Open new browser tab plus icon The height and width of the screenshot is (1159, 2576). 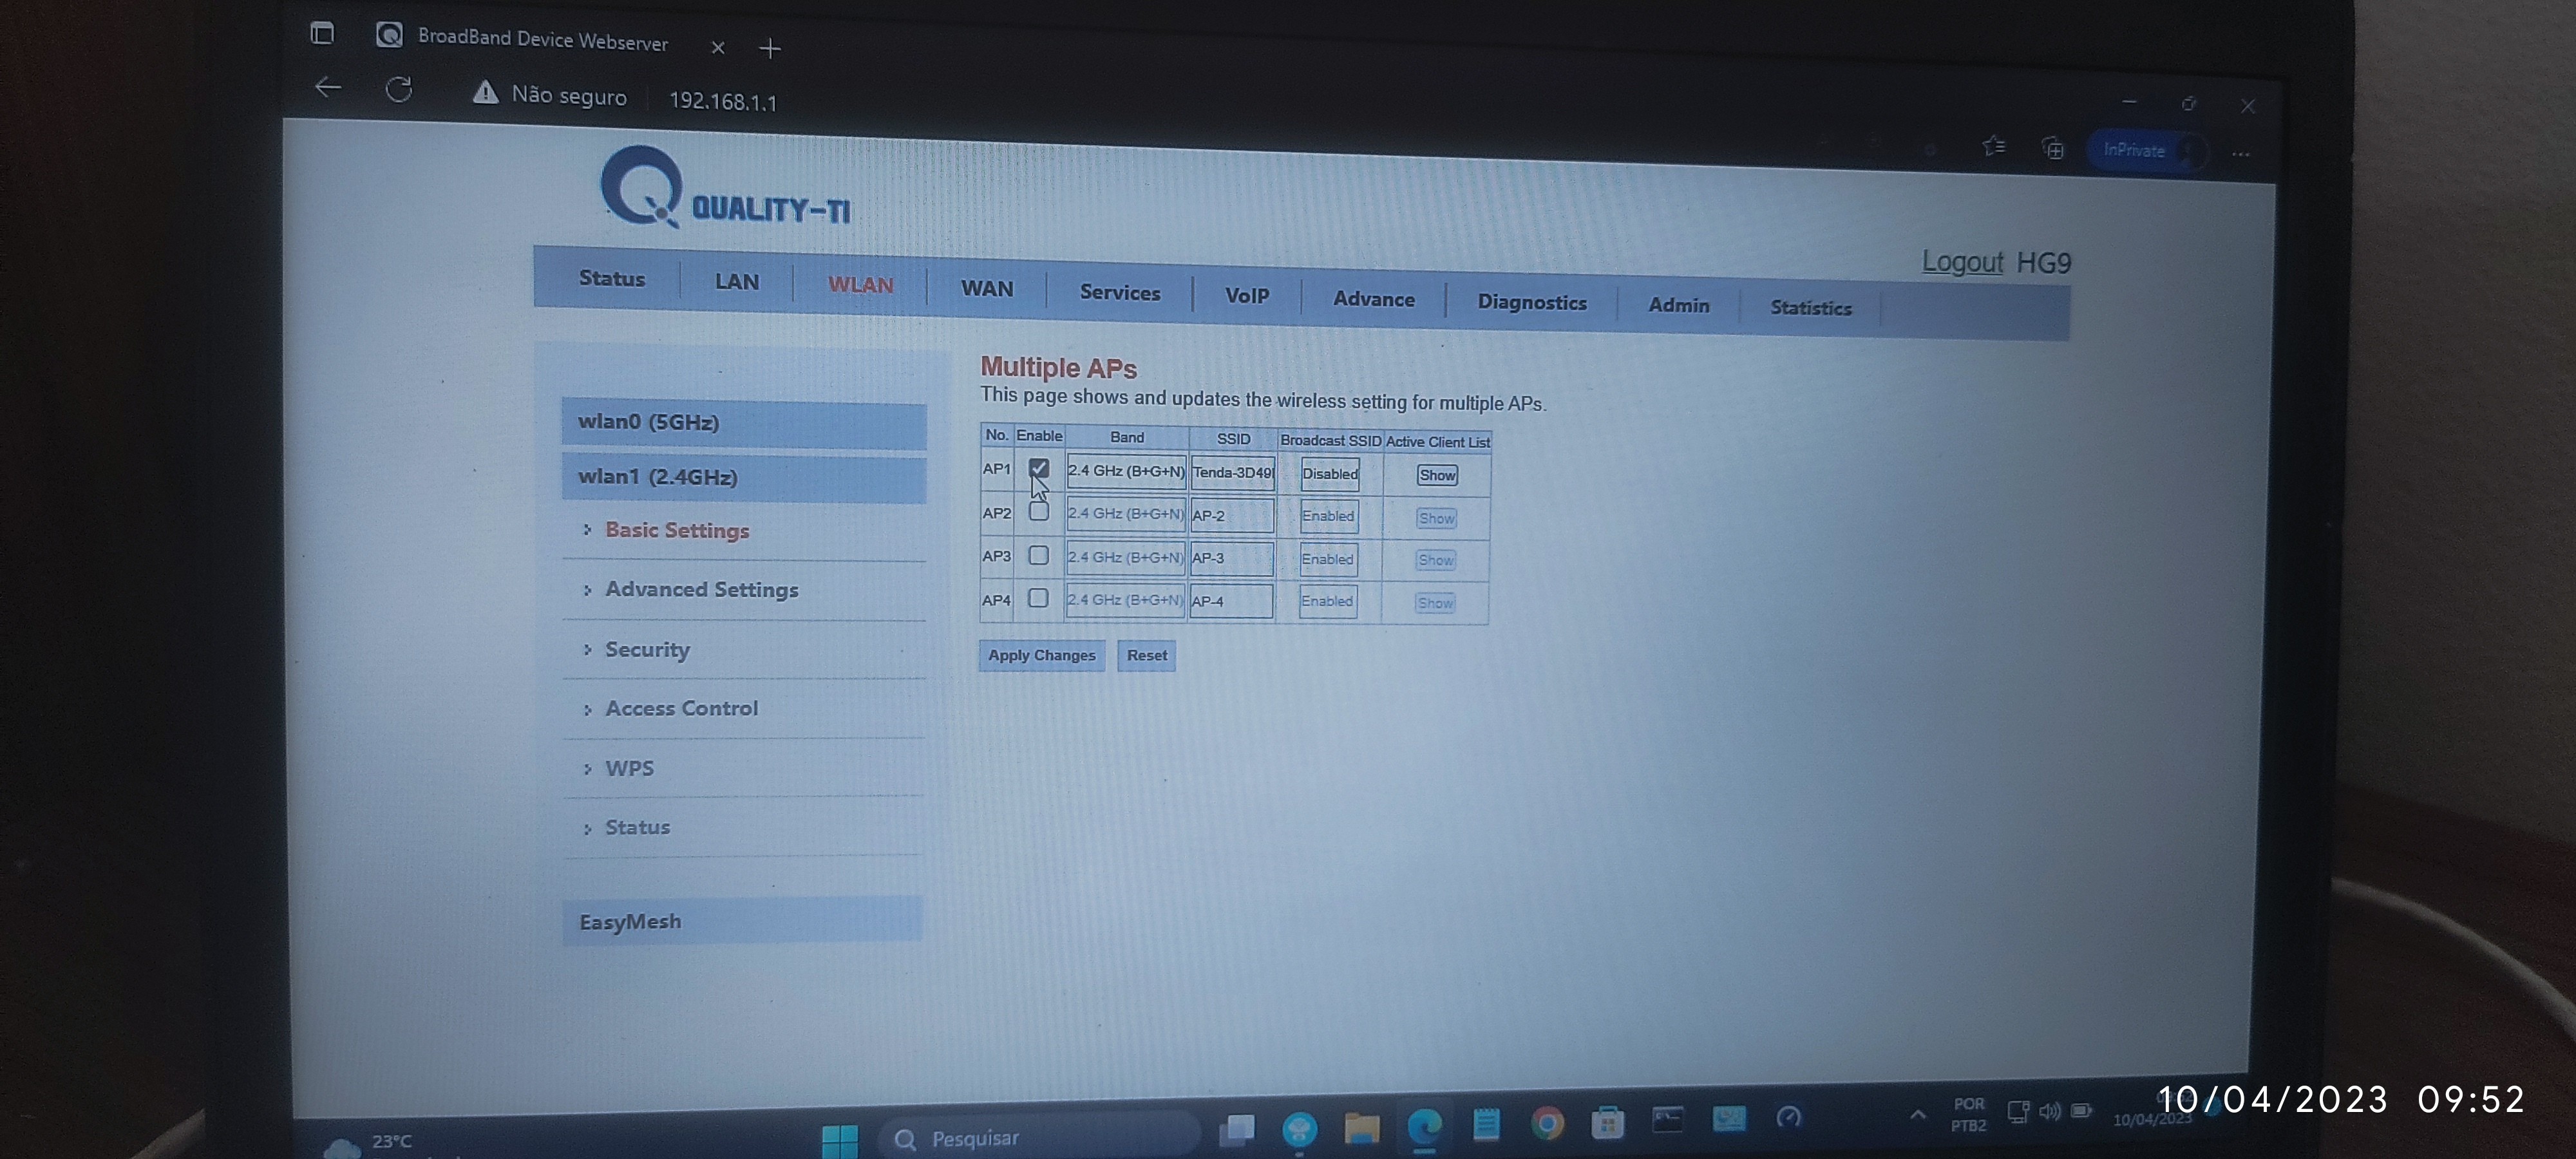click(770, 48)
